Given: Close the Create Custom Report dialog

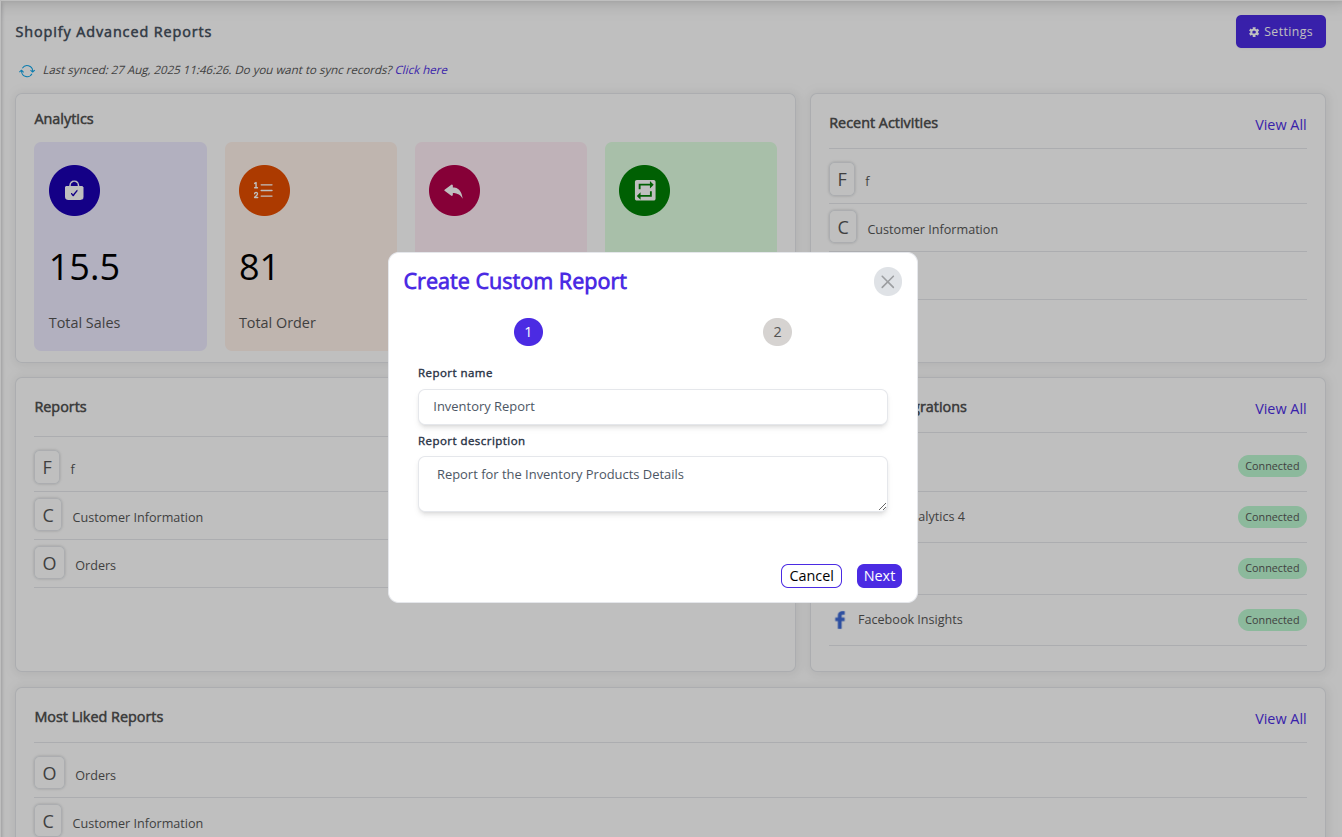Looking at the screenshot, I should 887,282.
